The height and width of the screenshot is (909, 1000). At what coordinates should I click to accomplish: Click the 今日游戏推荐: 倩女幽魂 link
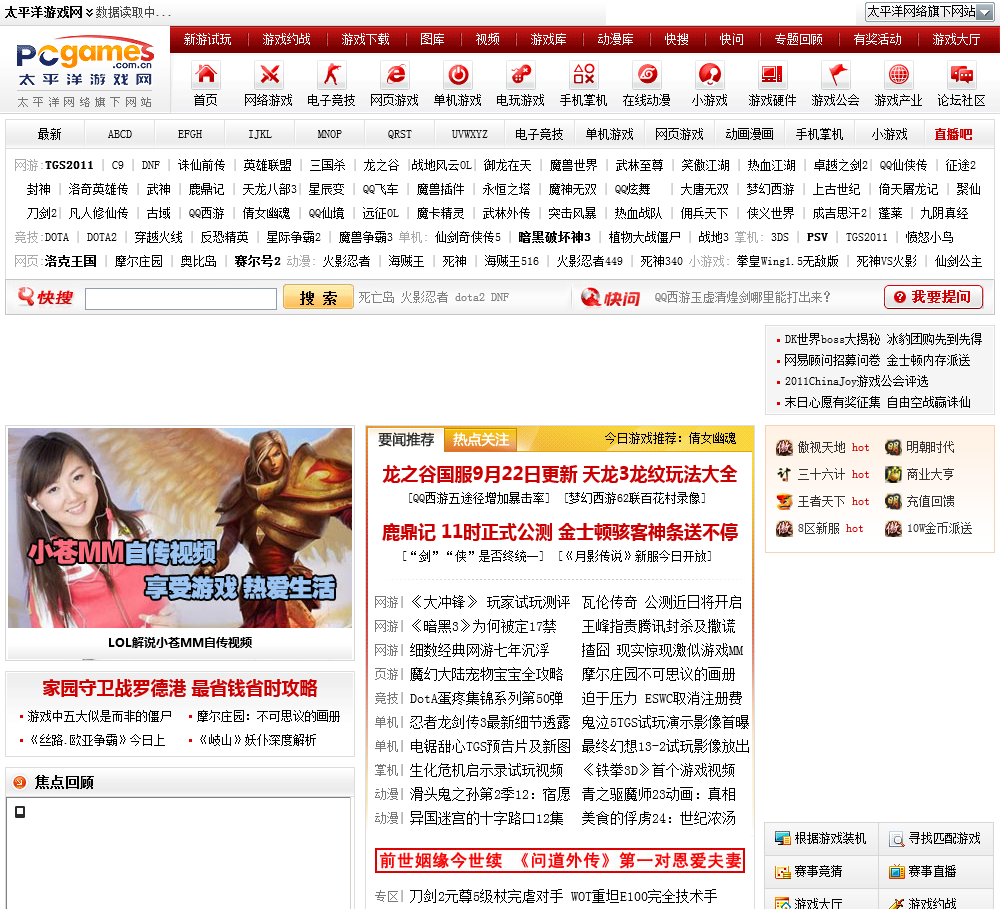pyautogui.click(x=670, y=438)
